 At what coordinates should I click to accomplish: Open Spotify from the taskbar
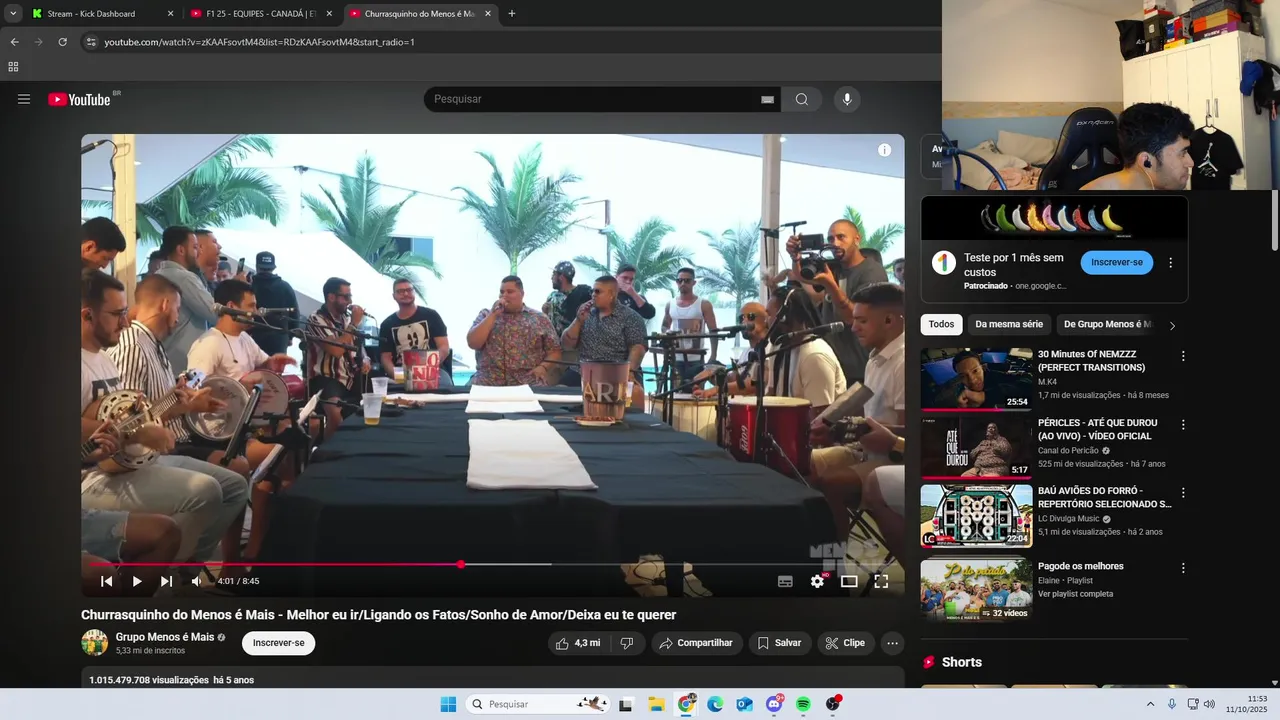[x=803, y=704]
